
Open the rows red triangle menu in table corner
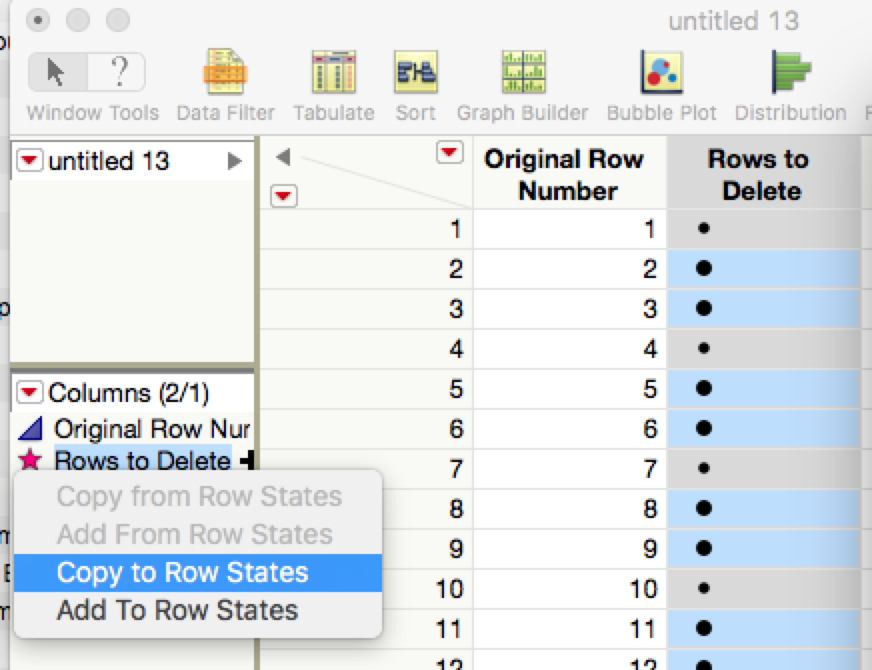click(x=284, y=196)
